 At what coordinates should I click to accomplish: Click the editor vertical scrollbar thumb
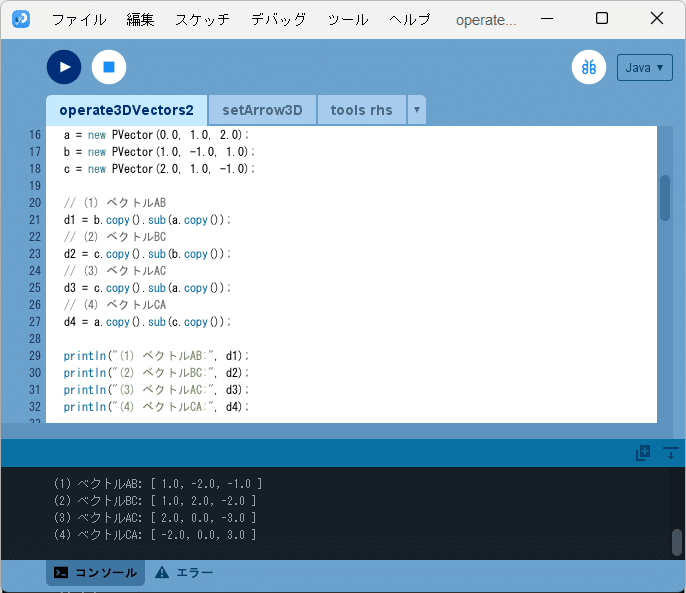pos(665,198)
